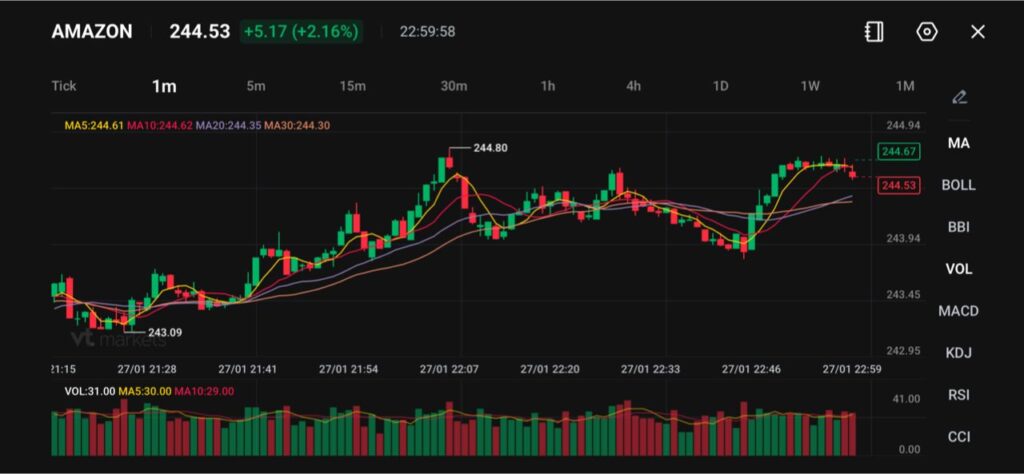This screenshot has width=1024, height=474.
Task: Select the CCI indicator
Action: point(958,437)
